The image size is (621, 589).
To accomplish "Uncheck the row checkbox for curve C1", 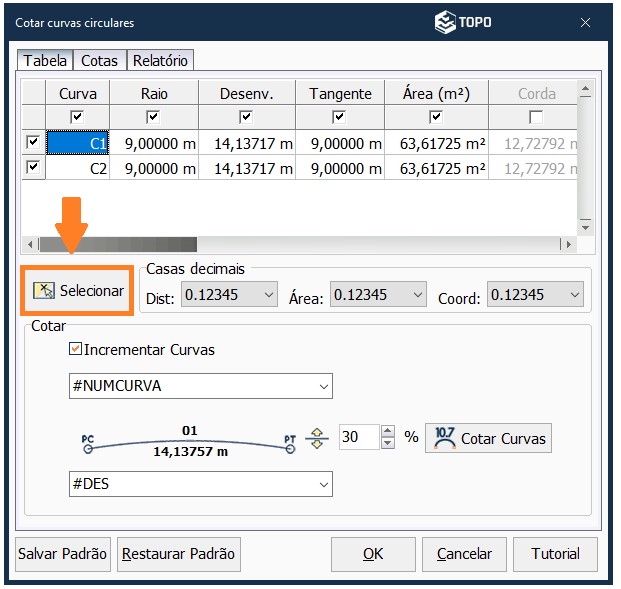I will [x=33, y=143].
